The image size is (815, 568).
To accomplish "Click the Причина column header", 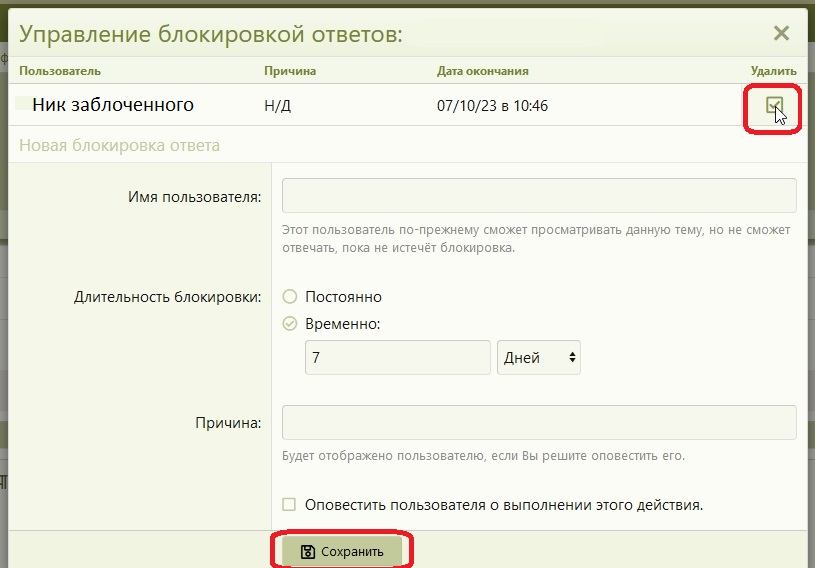I will pyautogui.click(x=290, y=71).
